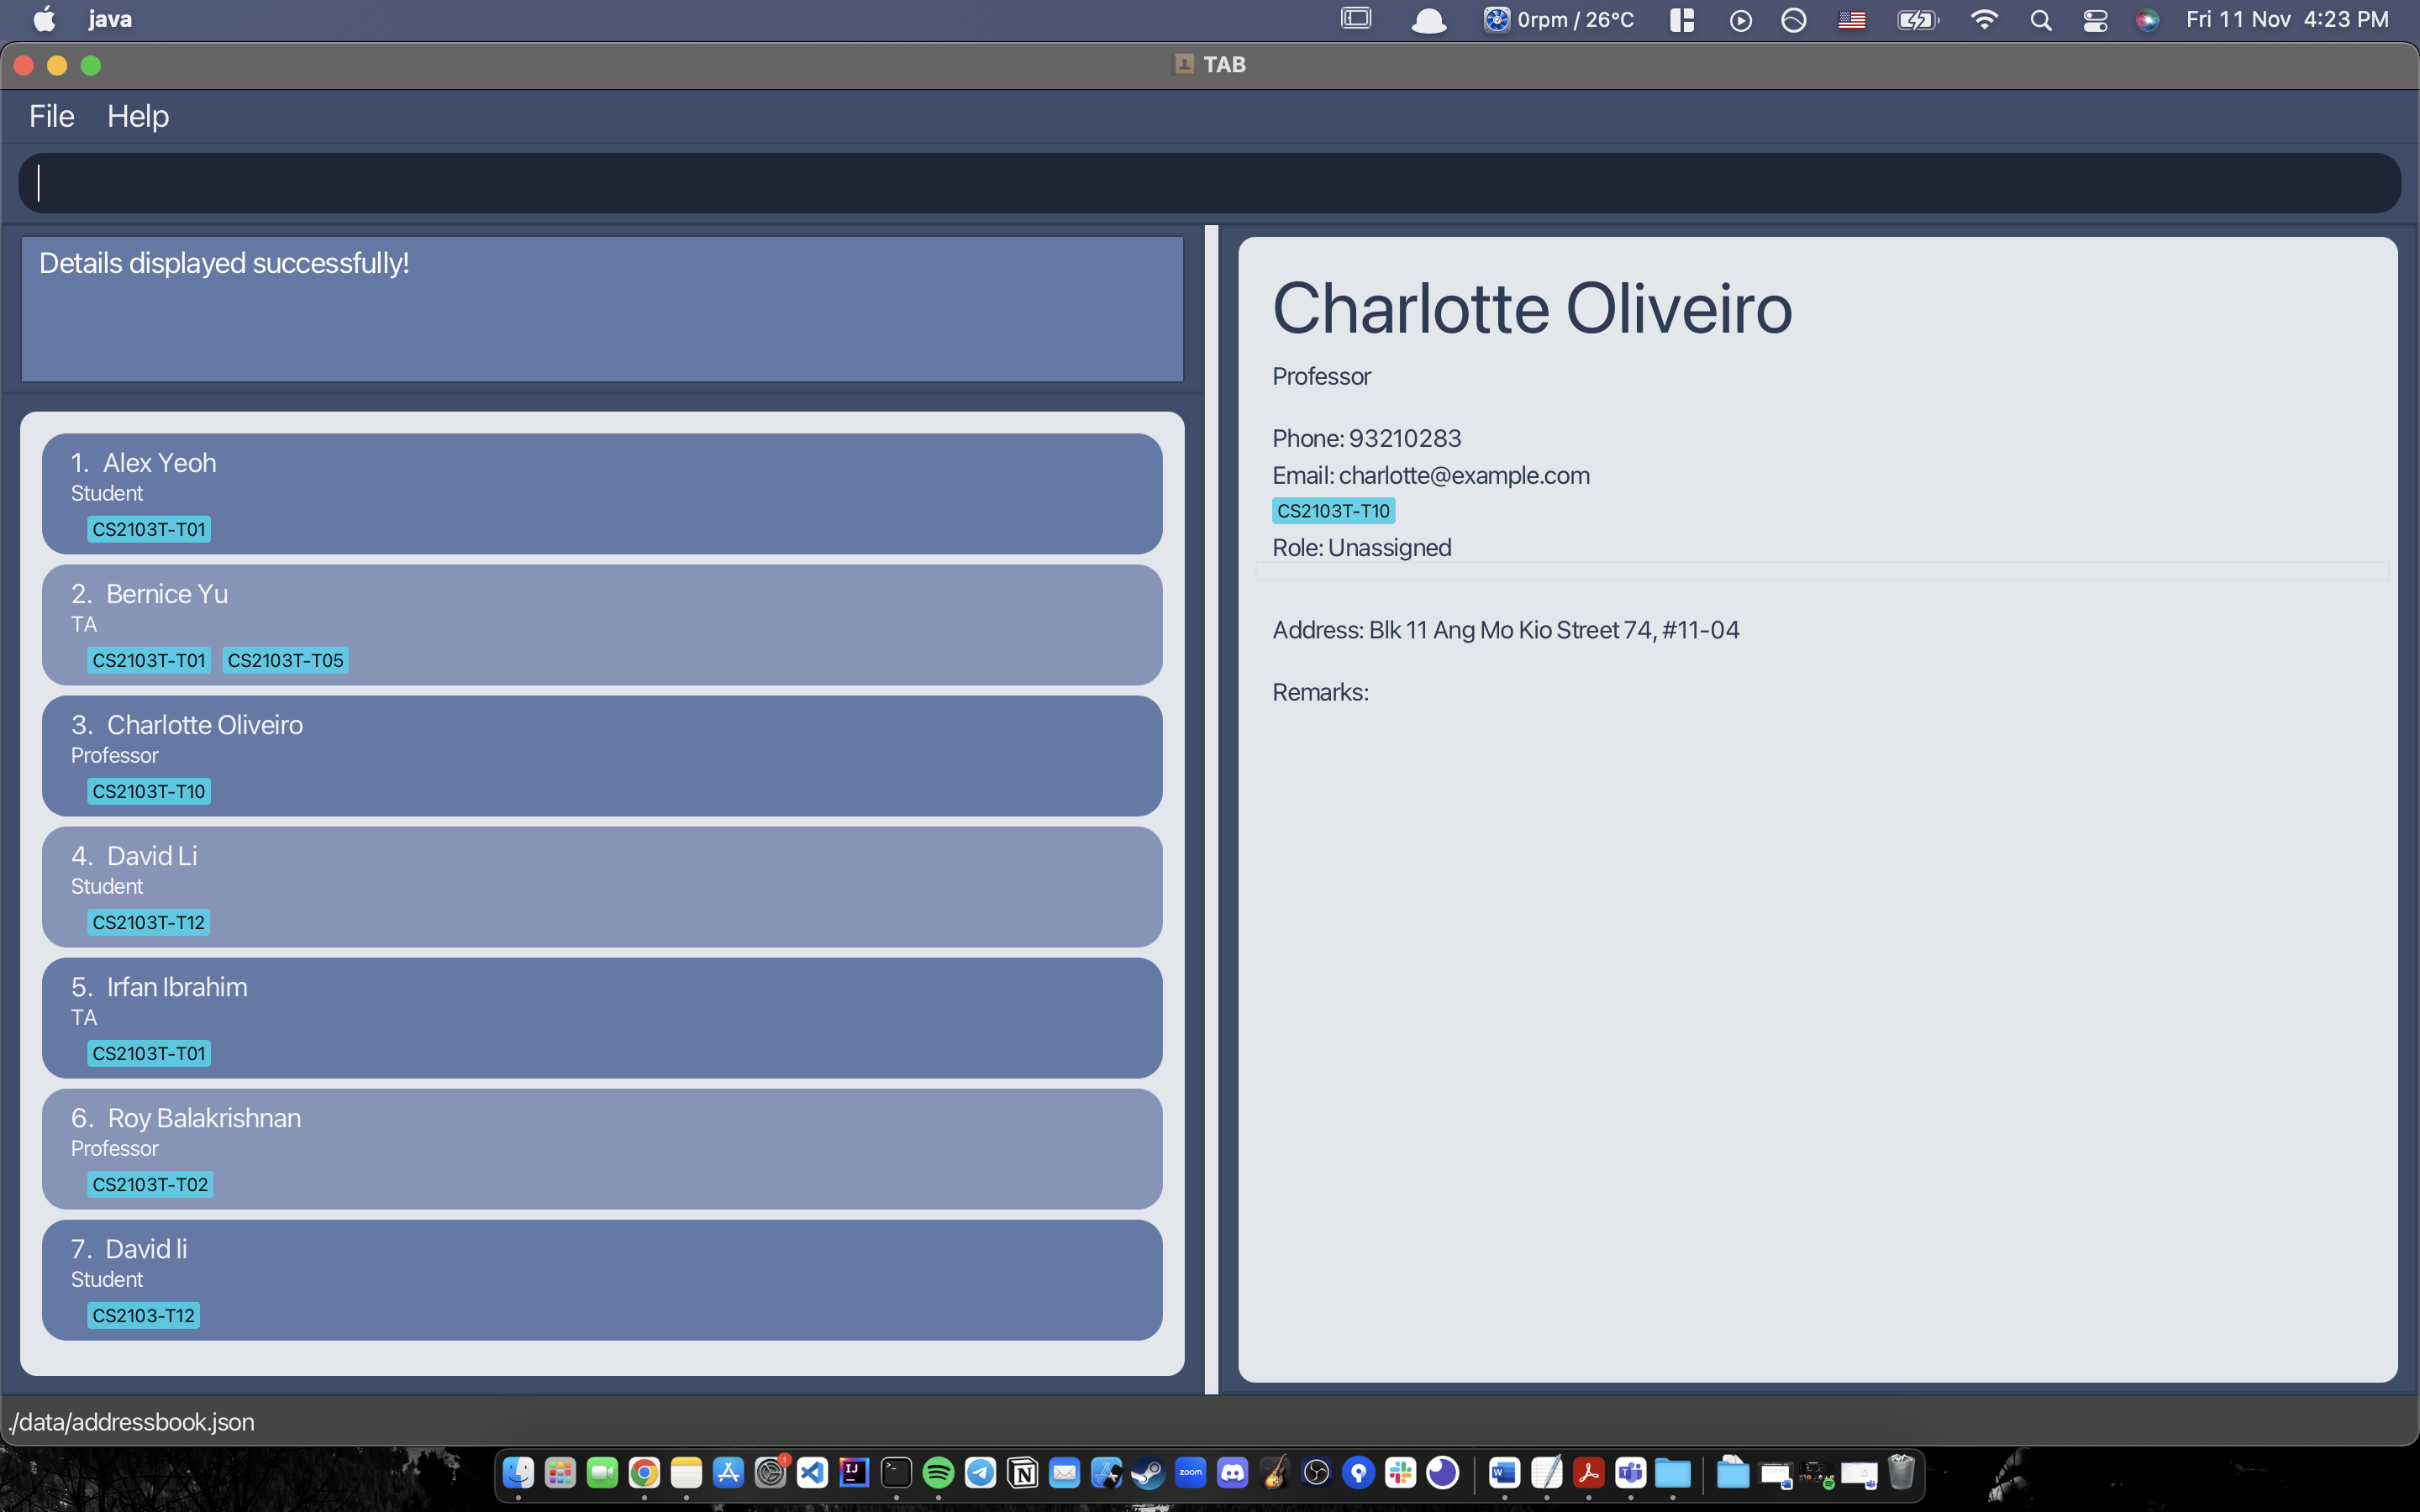Open Control Center in menu bar
2420x1512 pixels.
(x=2095, y=20)
